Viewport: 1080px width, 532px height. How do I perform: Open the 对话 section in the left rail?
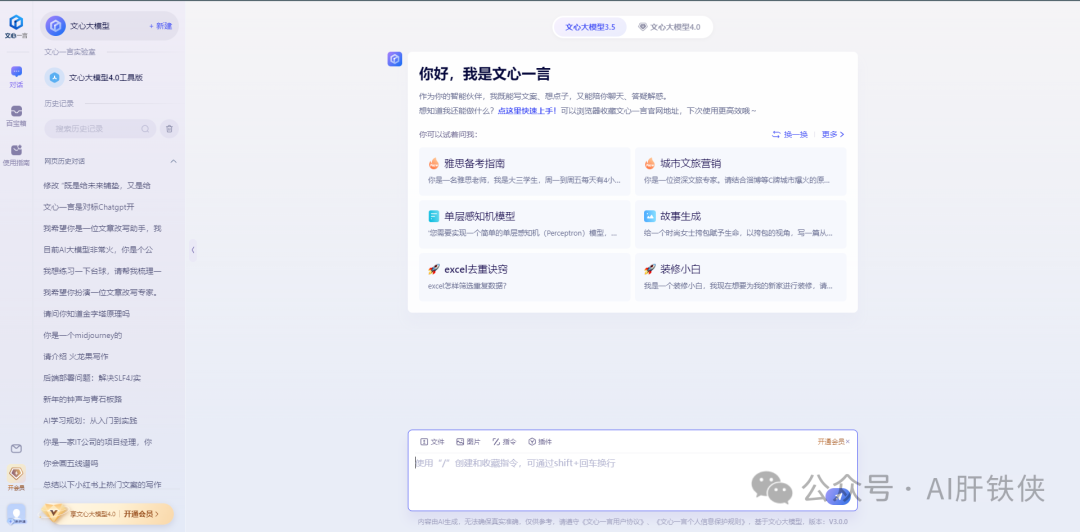(x=16, y=76)
